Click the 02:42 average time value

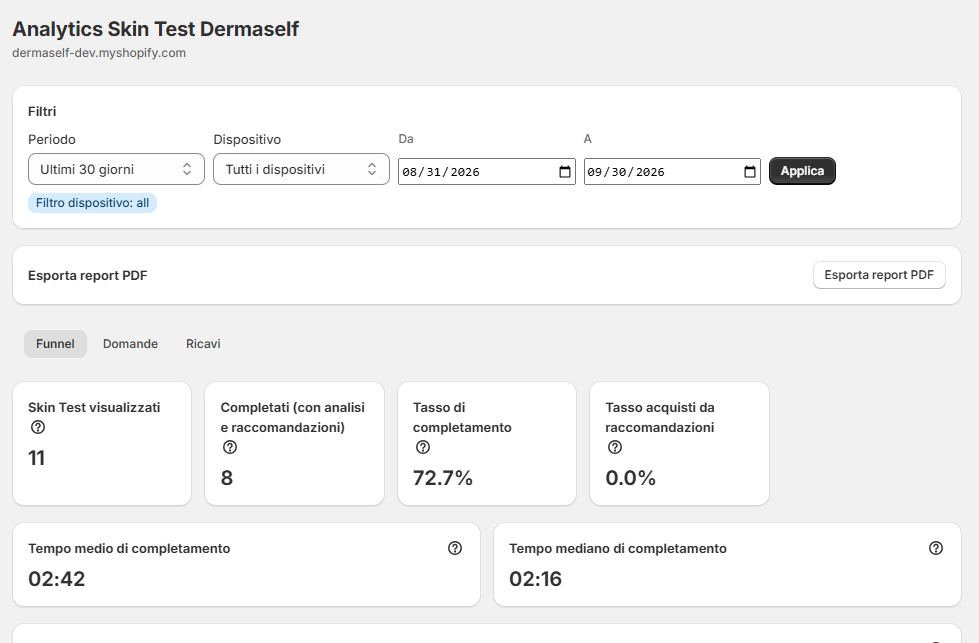(57, 579)
